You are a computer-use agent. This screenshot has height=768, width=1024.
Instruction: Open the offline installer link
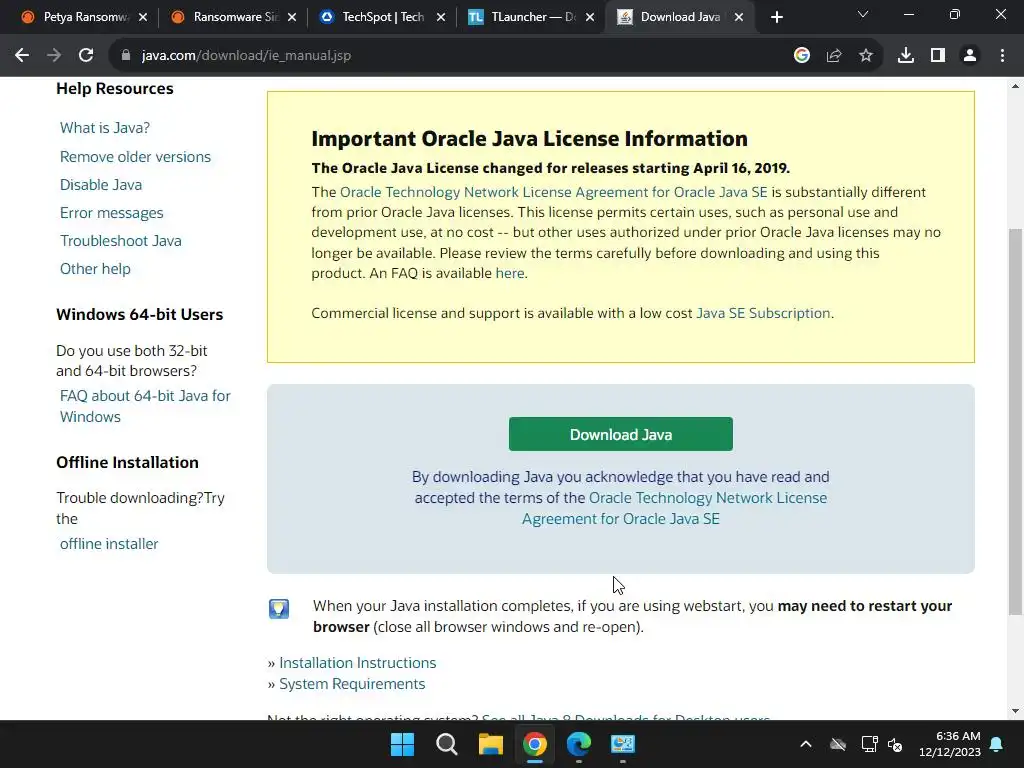109,544
